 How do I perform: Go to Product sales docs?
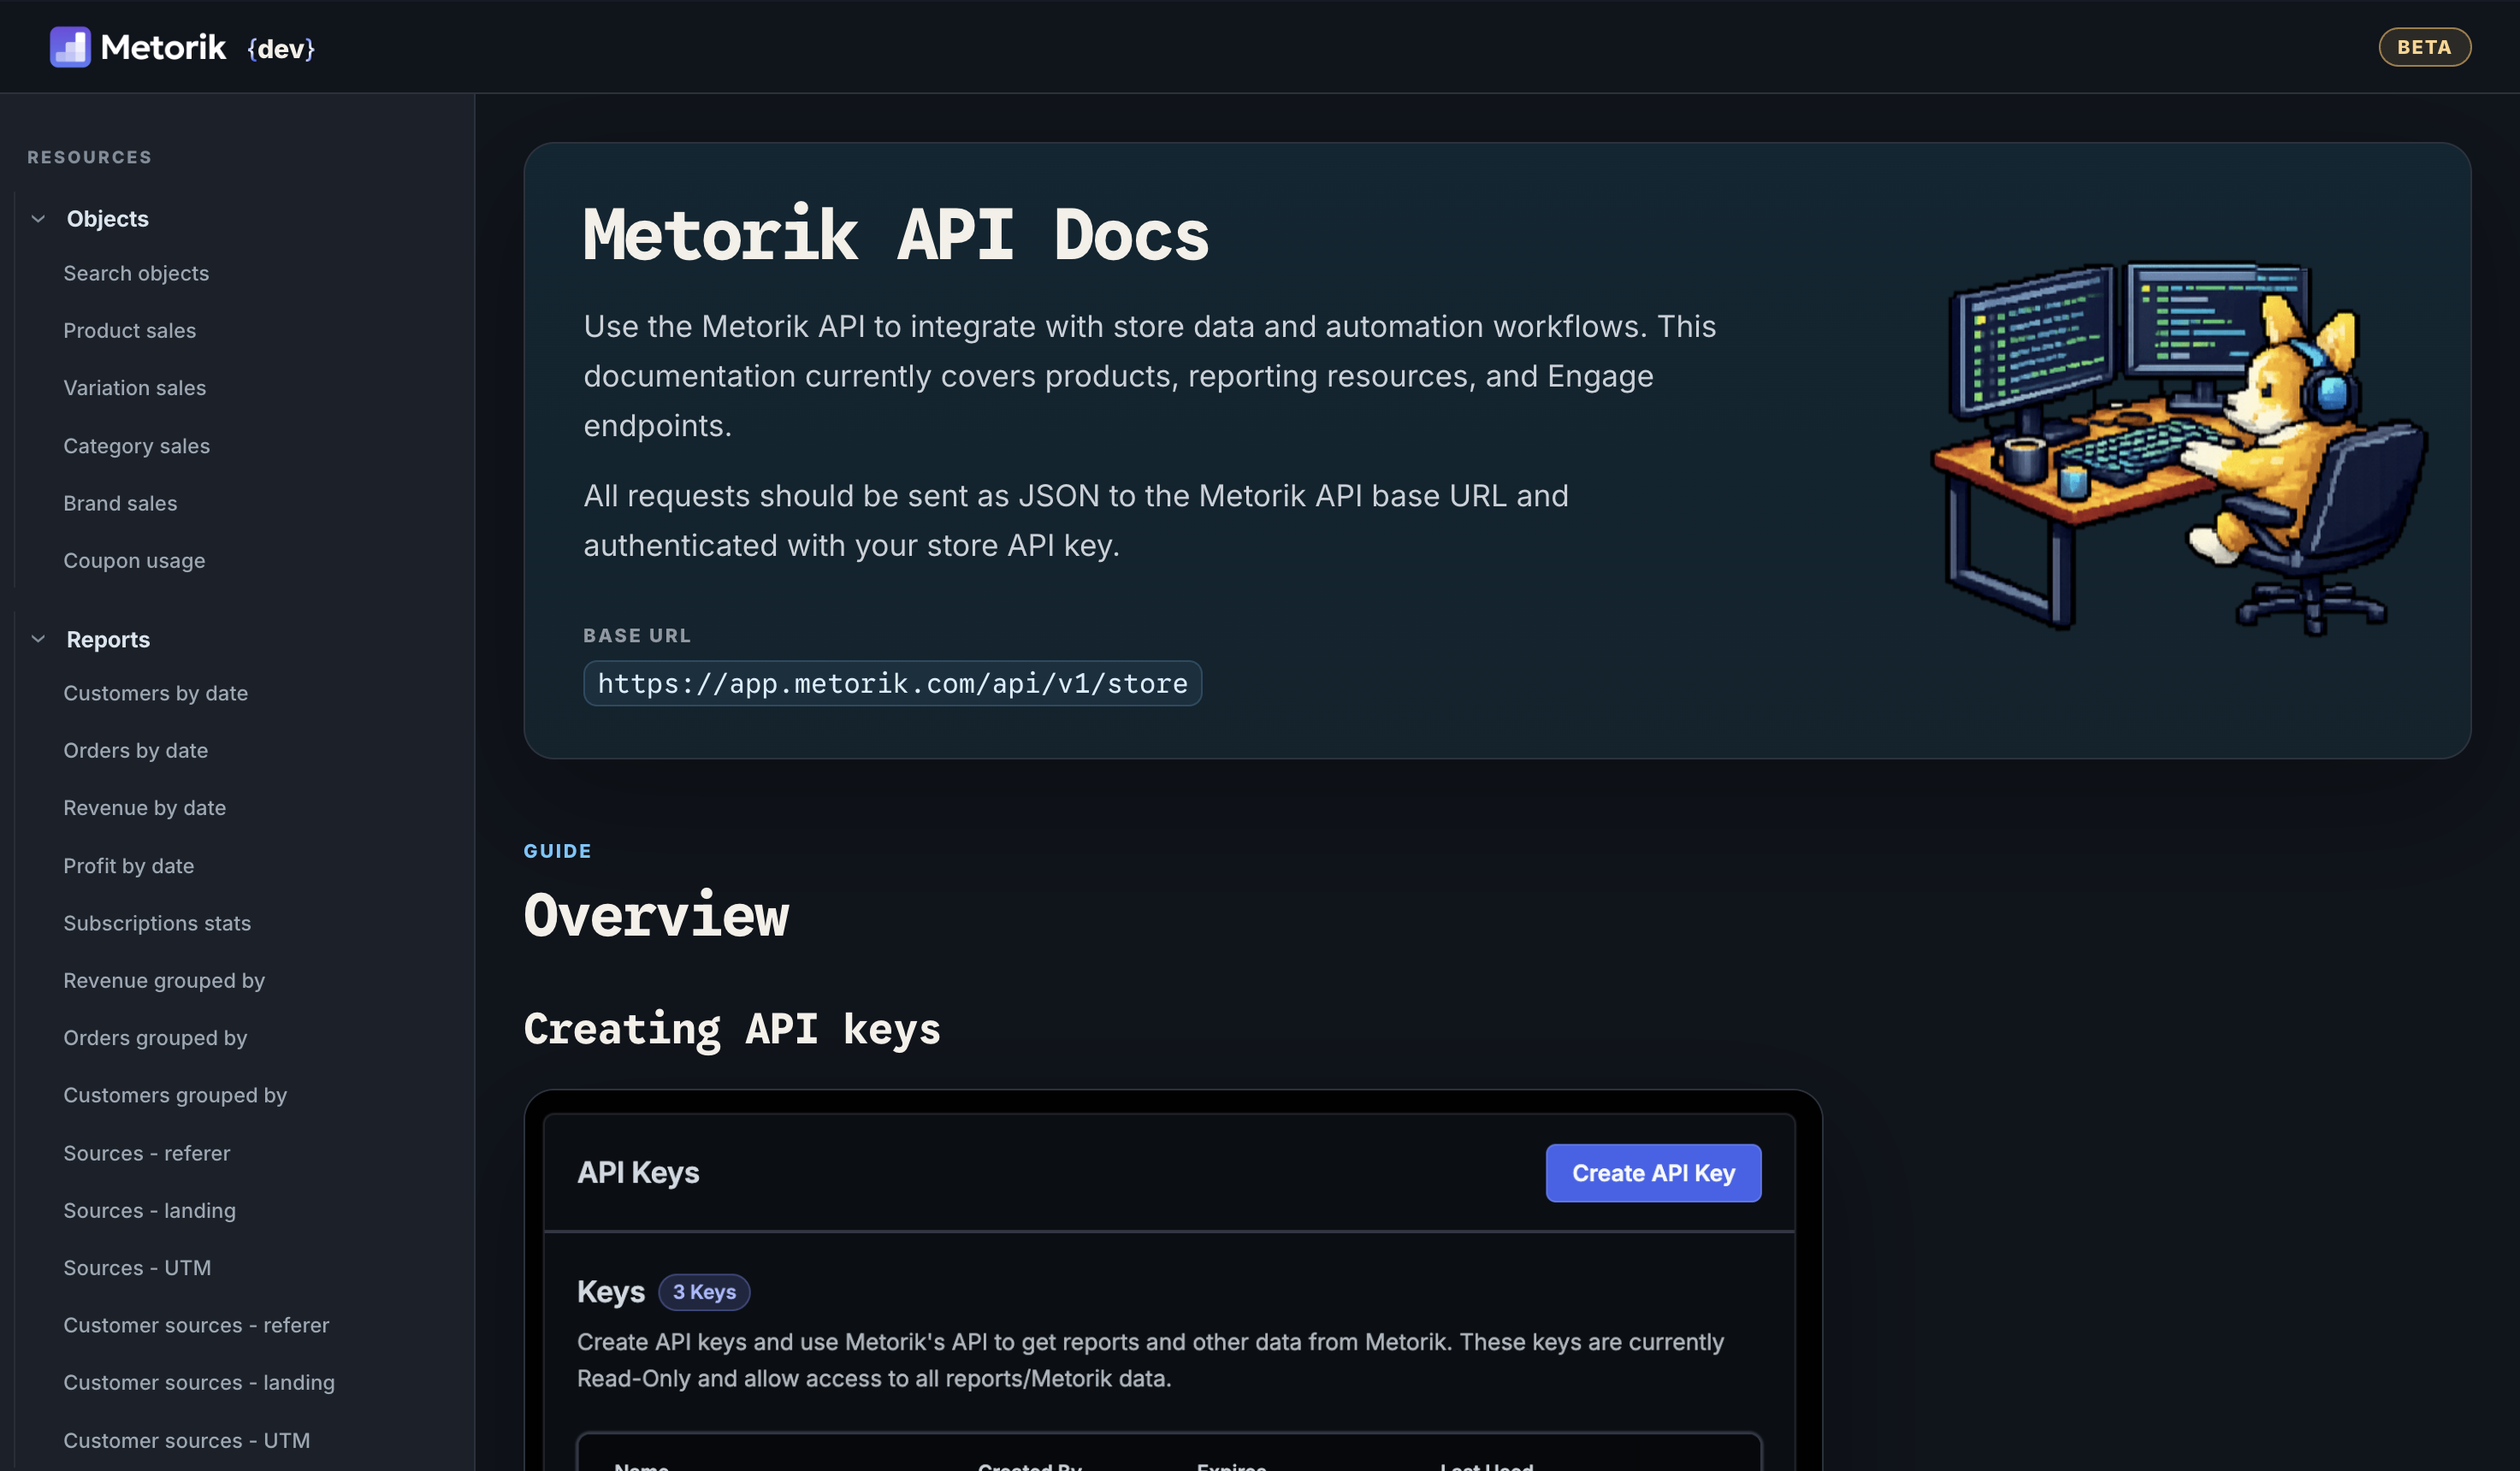coord(129,330)
